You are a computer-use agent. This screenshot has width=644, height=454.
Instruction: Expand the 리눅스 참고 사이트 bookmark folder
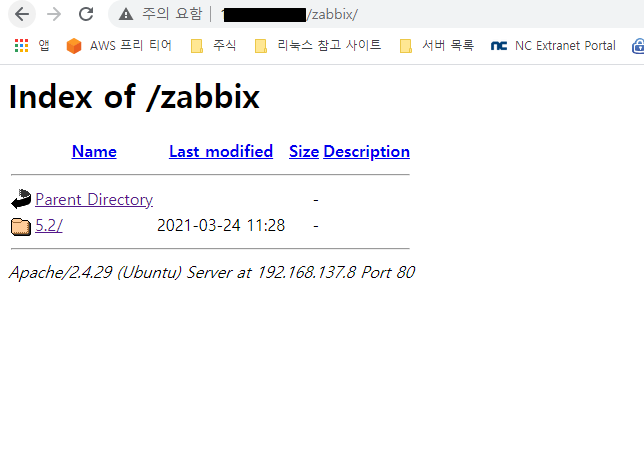[x=318, y=45]
